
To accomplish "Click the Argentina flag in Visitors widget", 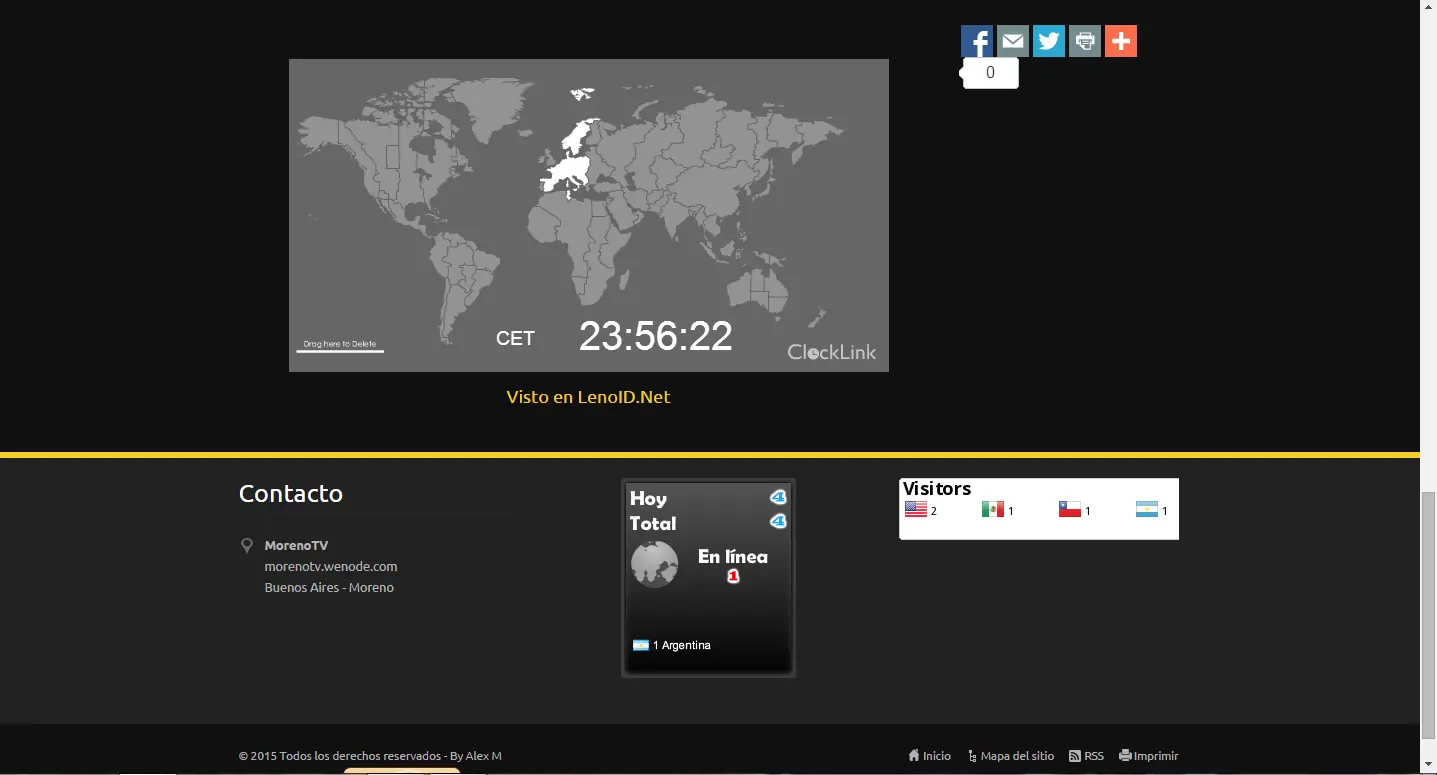I will tap(1147, 509).
